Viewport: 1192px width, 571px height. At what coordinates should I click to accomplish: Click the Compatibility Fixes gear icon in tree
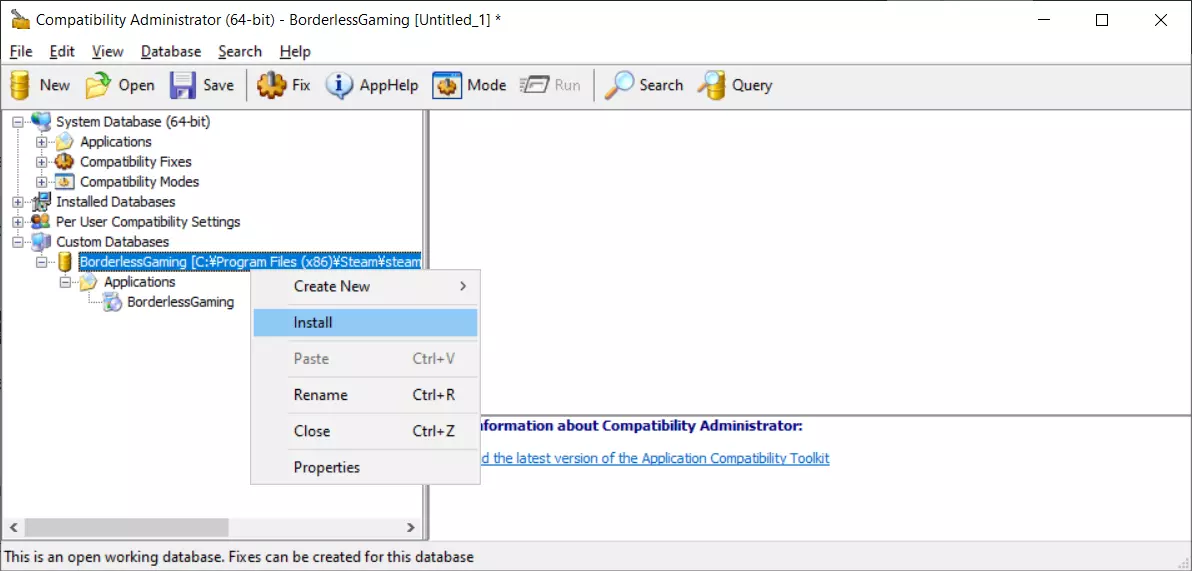click(x=65, y=162)
